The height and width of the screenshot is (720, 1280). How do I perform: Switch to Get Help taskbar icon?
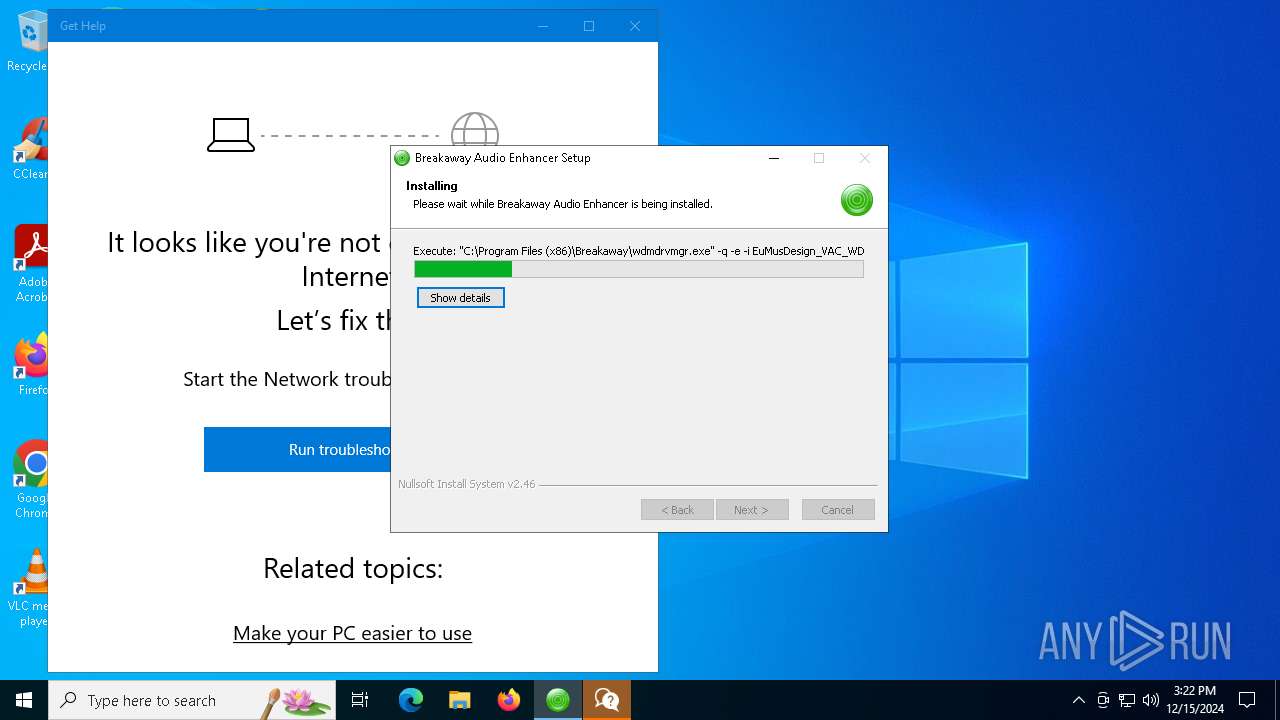pyautogui.click(x=606, y=700)
